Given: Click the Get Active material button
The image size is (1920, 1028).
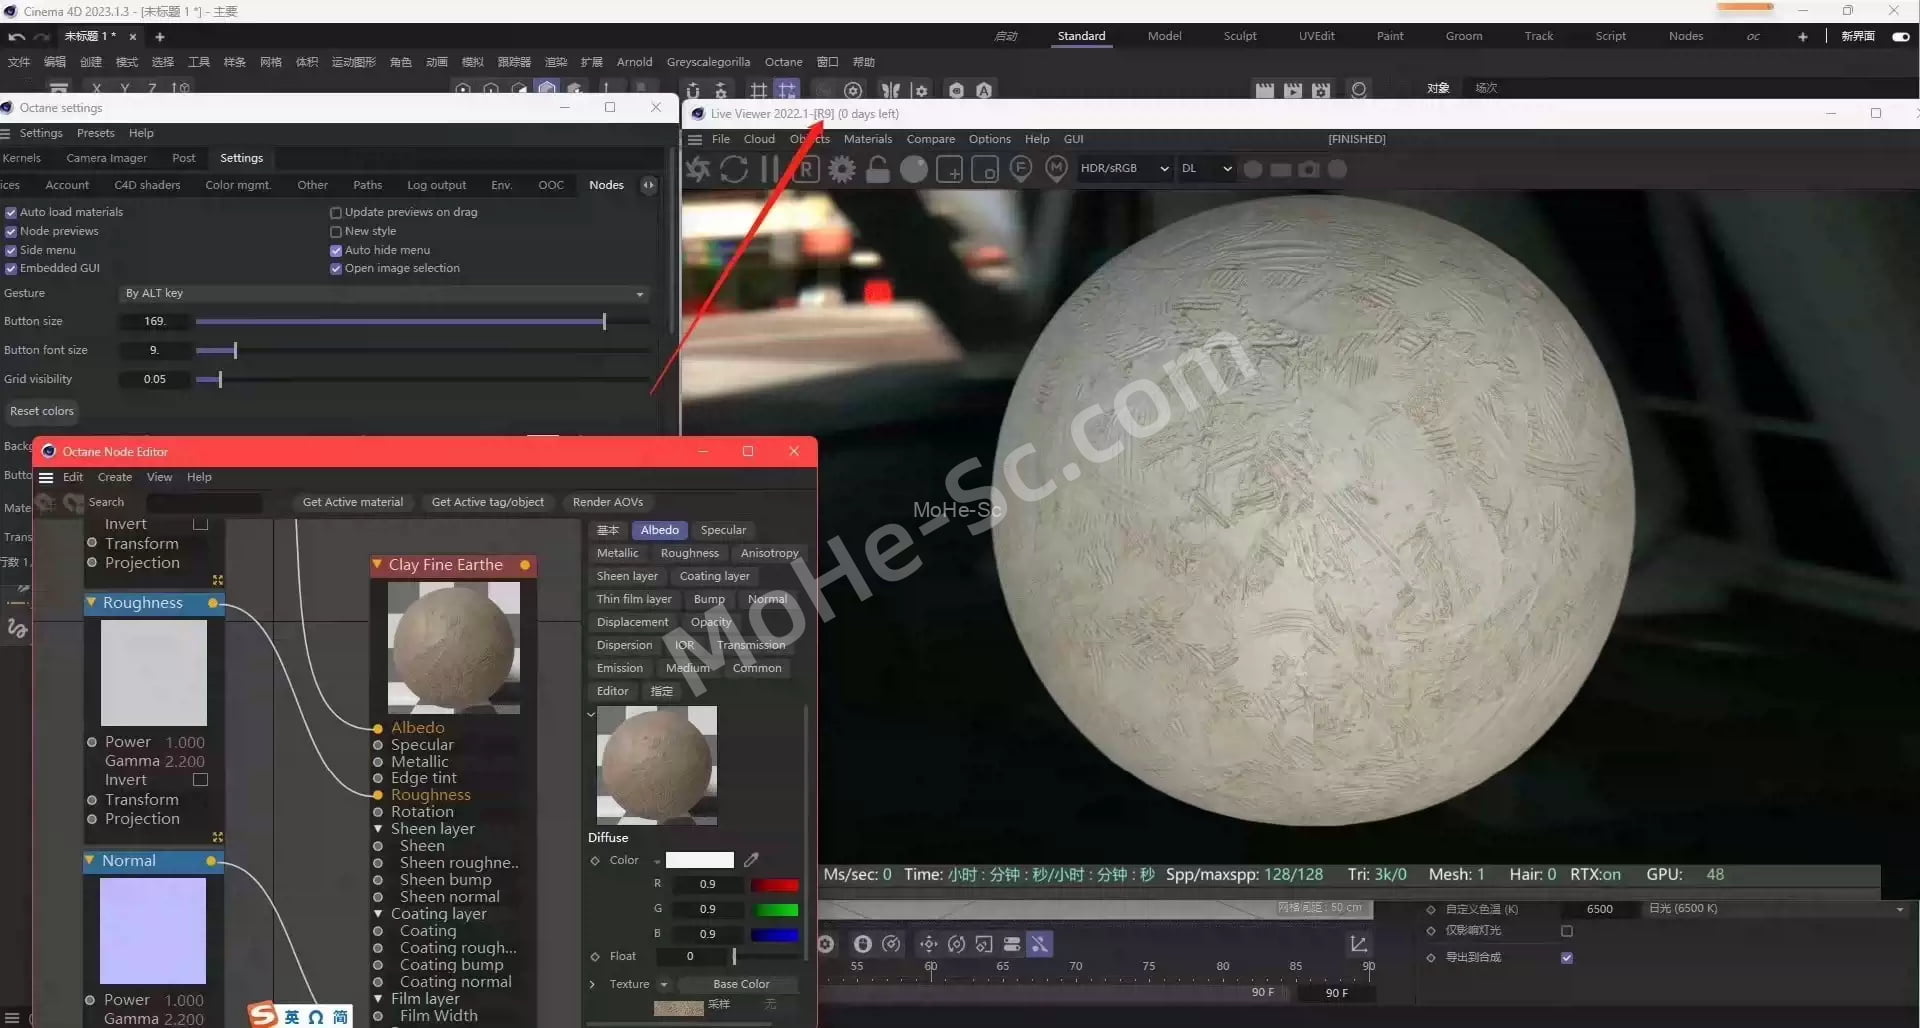Looking at the screenshot, I should (352, 502).
